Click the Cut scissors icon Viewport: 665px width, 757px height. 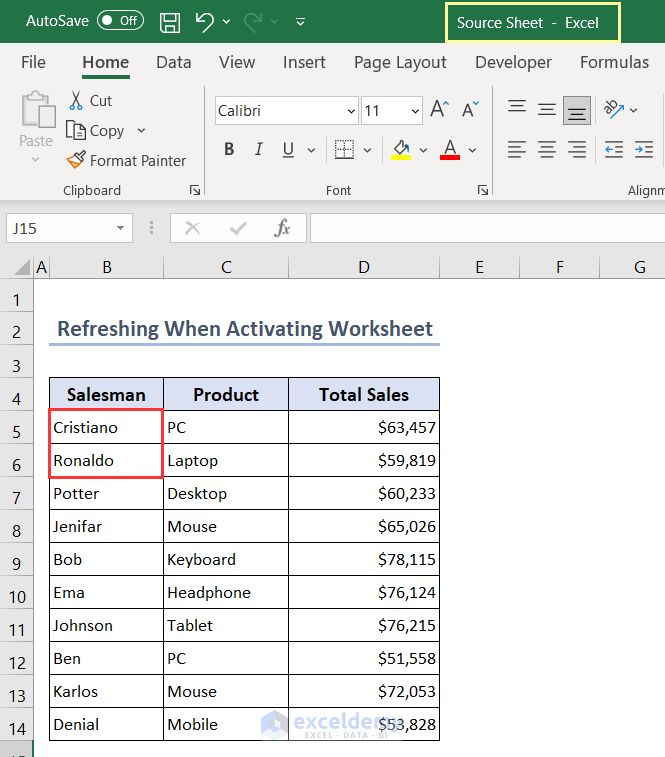(x=76, y=100)
